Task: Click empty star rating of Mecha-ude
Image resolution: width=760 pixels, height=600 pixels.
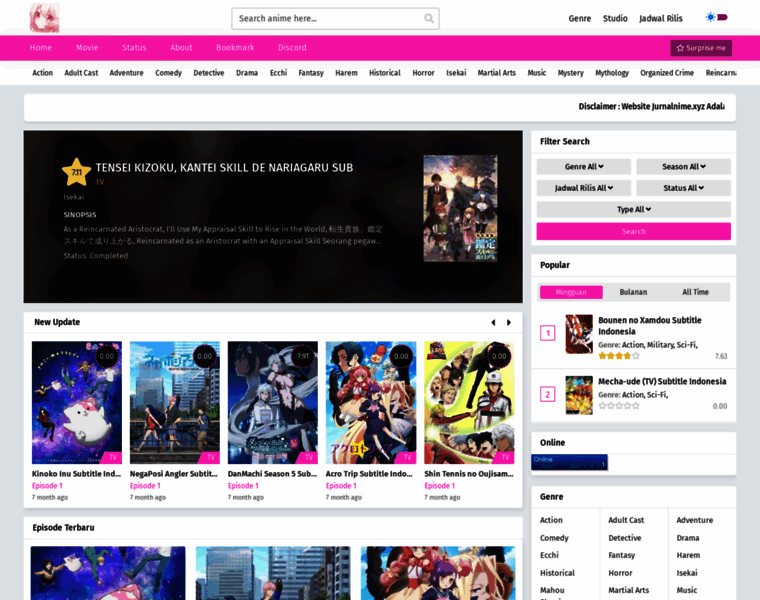Action: pyautogui.click(x=619, y=406)
